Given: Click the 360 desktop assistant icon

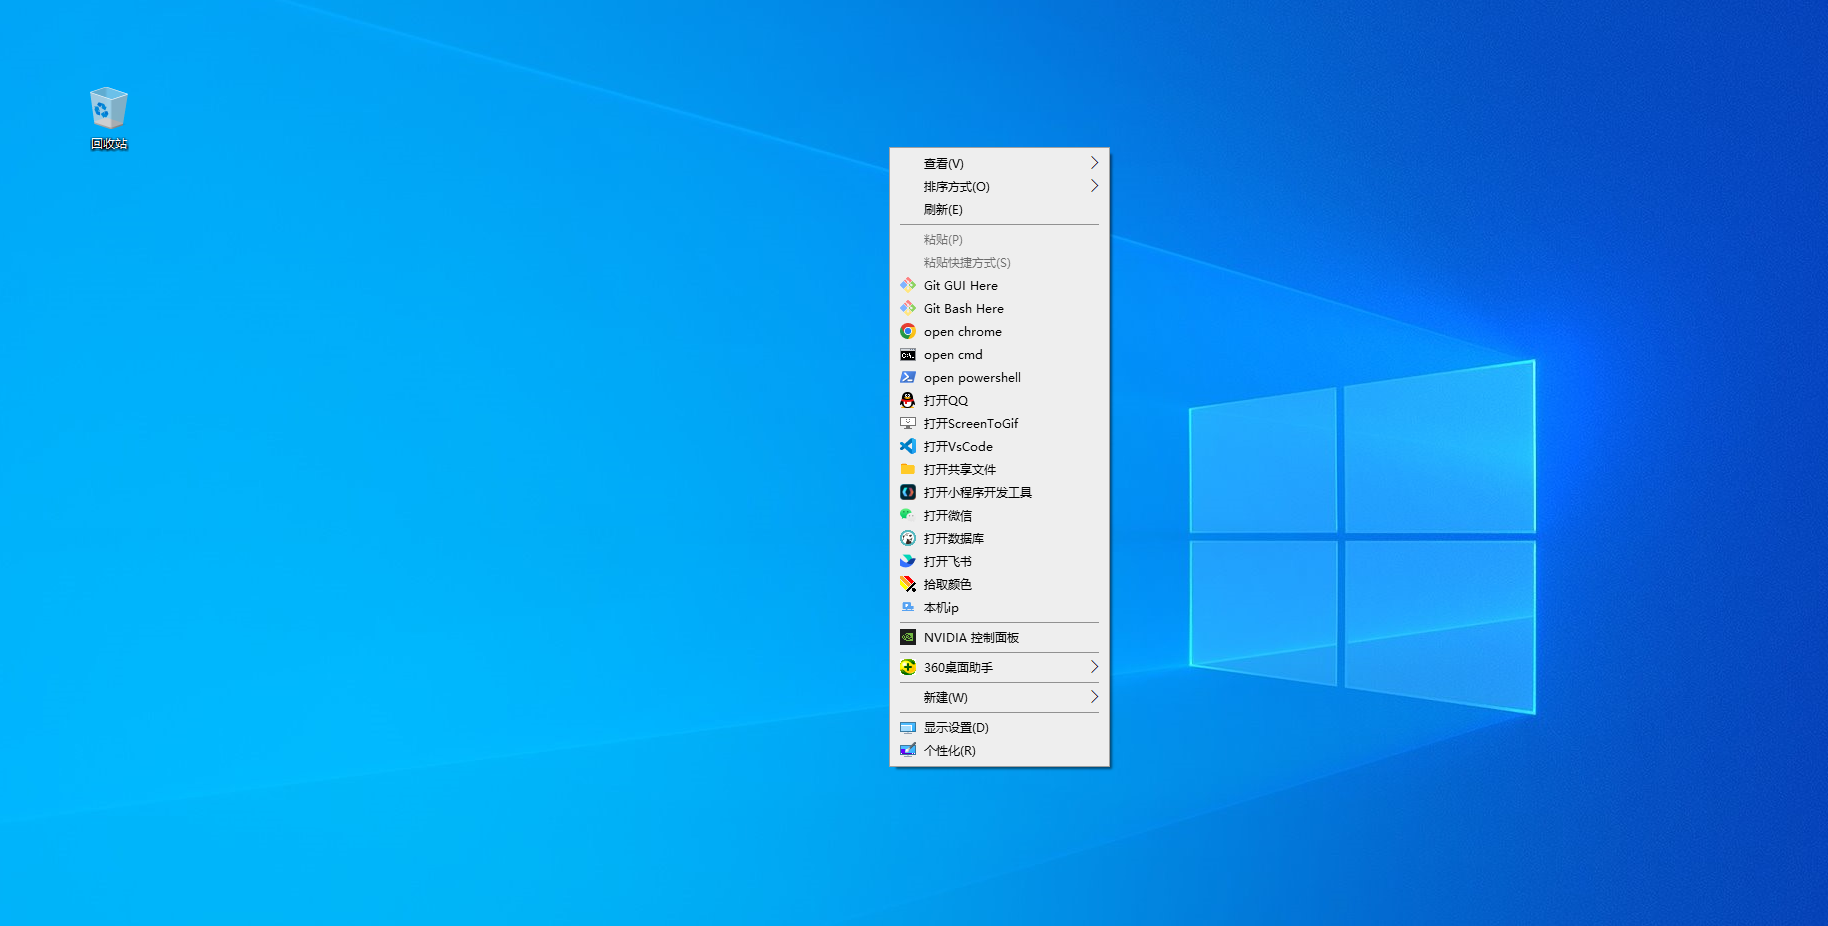Looking at the screenshot, I should coord(908,667).
